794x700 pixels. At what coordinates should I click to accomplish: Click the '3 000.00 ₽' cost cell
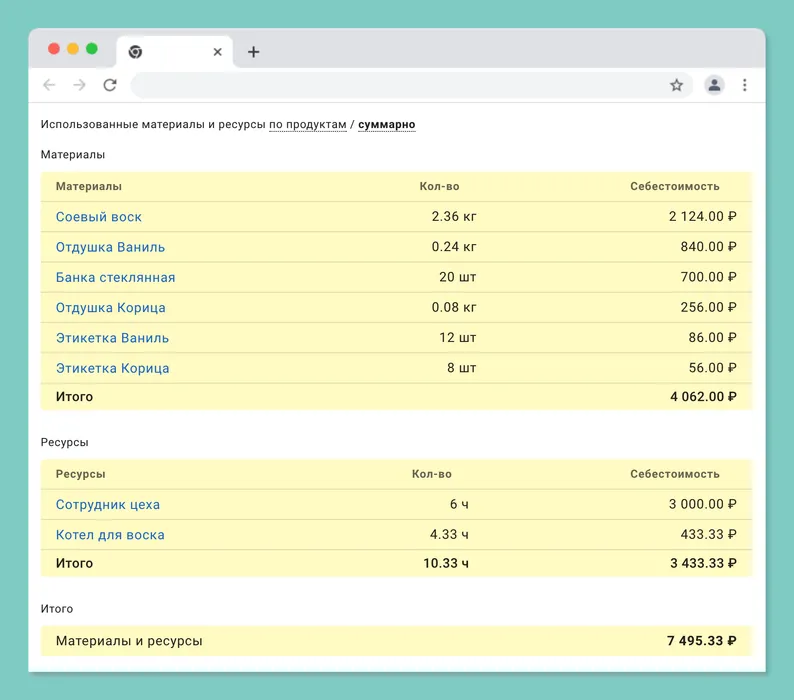[x=702, y=504]
